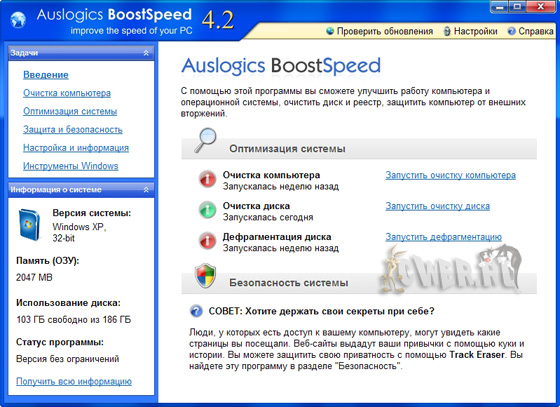
Task: Click the check updates globe icon
Action: coord(330,31)
